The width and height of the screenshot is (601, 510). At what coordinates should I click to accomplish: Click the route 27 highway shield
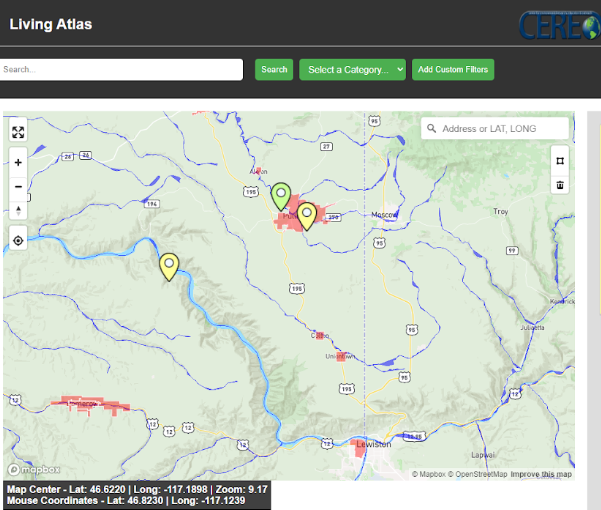tap(326, 146)
